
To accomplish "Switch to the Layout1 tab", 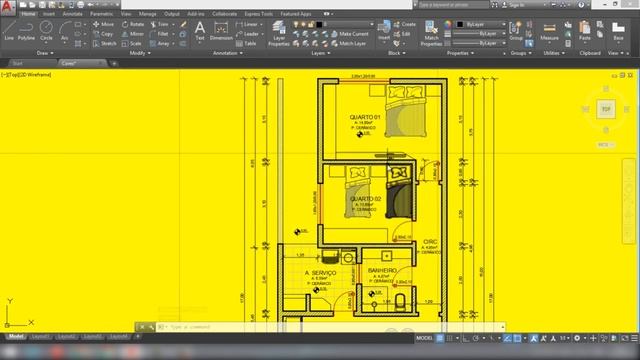I will point(41,337).
